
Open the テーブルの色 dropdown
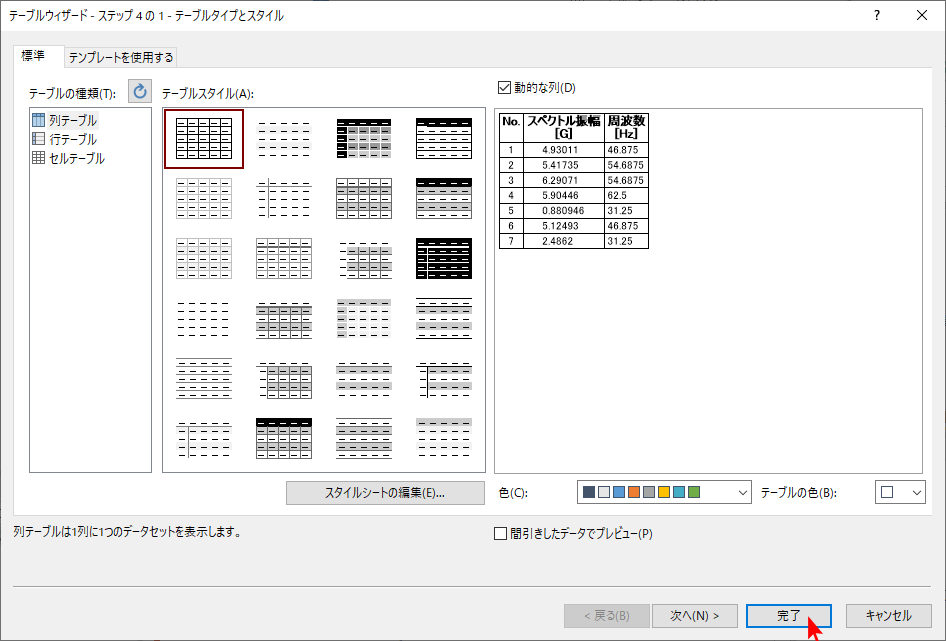point(900,493)
